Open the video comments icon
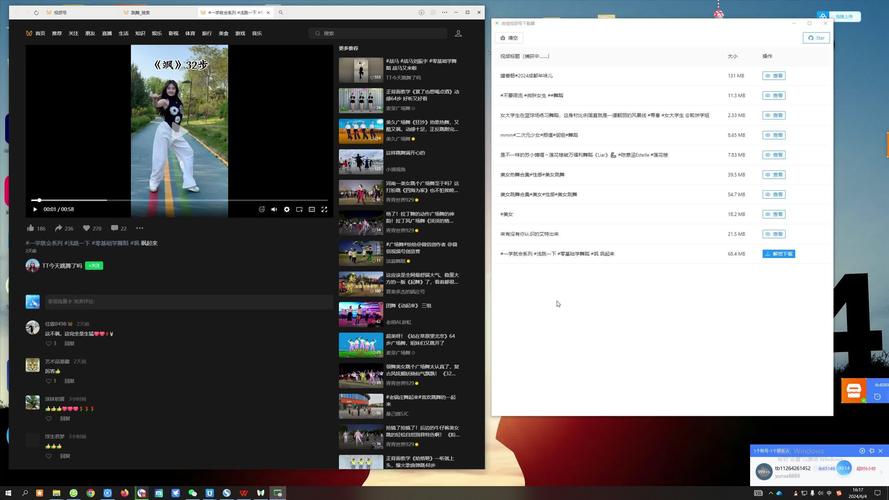 tap(113, 228)
